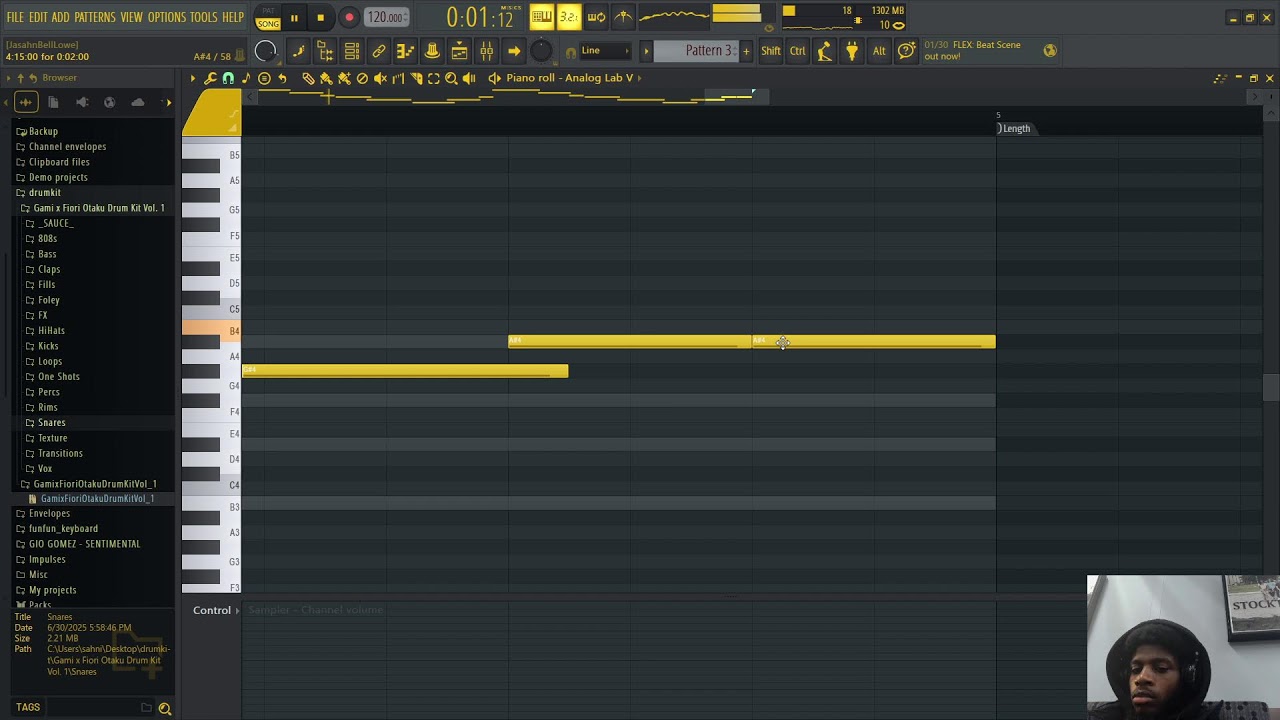Image resolution: width=1280 pixels, height=720 pixels.
Task: Open the piano roll tools wrench menu
Action: [210, 78]
